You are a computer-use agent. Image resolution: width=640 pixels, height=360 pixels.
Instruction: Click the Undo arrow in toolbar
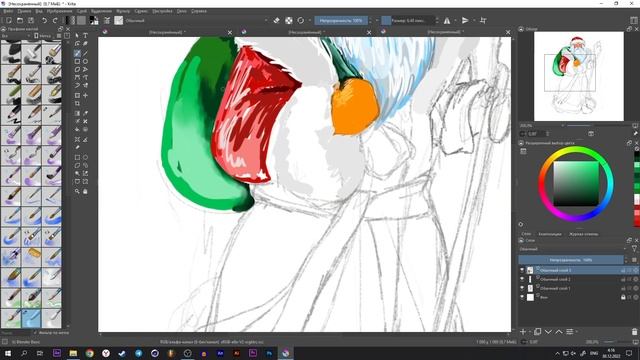tap(44, 20)
